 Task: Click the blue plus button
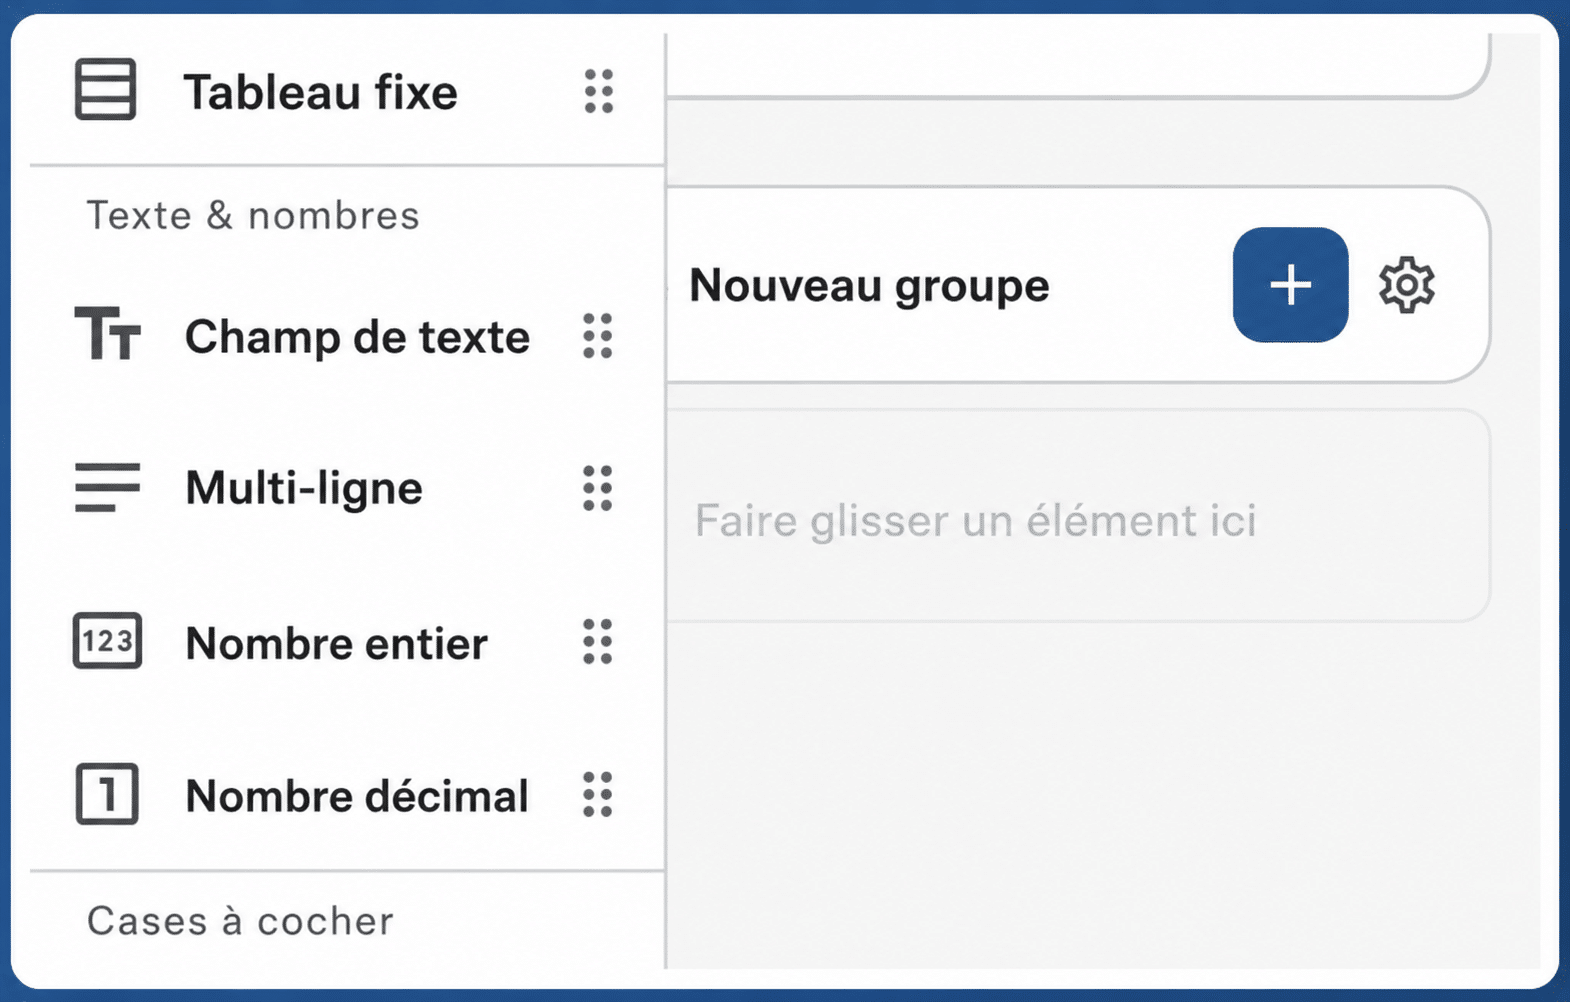1290,285
